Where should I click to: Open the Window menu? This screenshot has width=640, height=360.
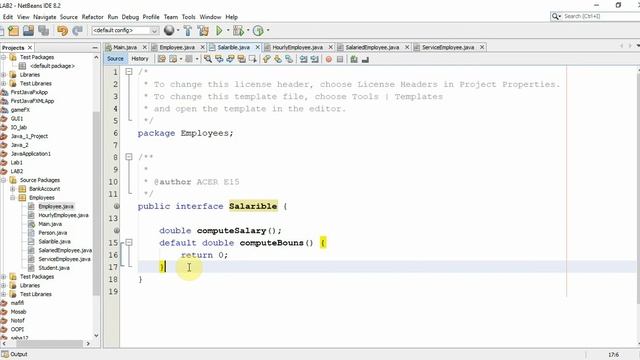210,17
